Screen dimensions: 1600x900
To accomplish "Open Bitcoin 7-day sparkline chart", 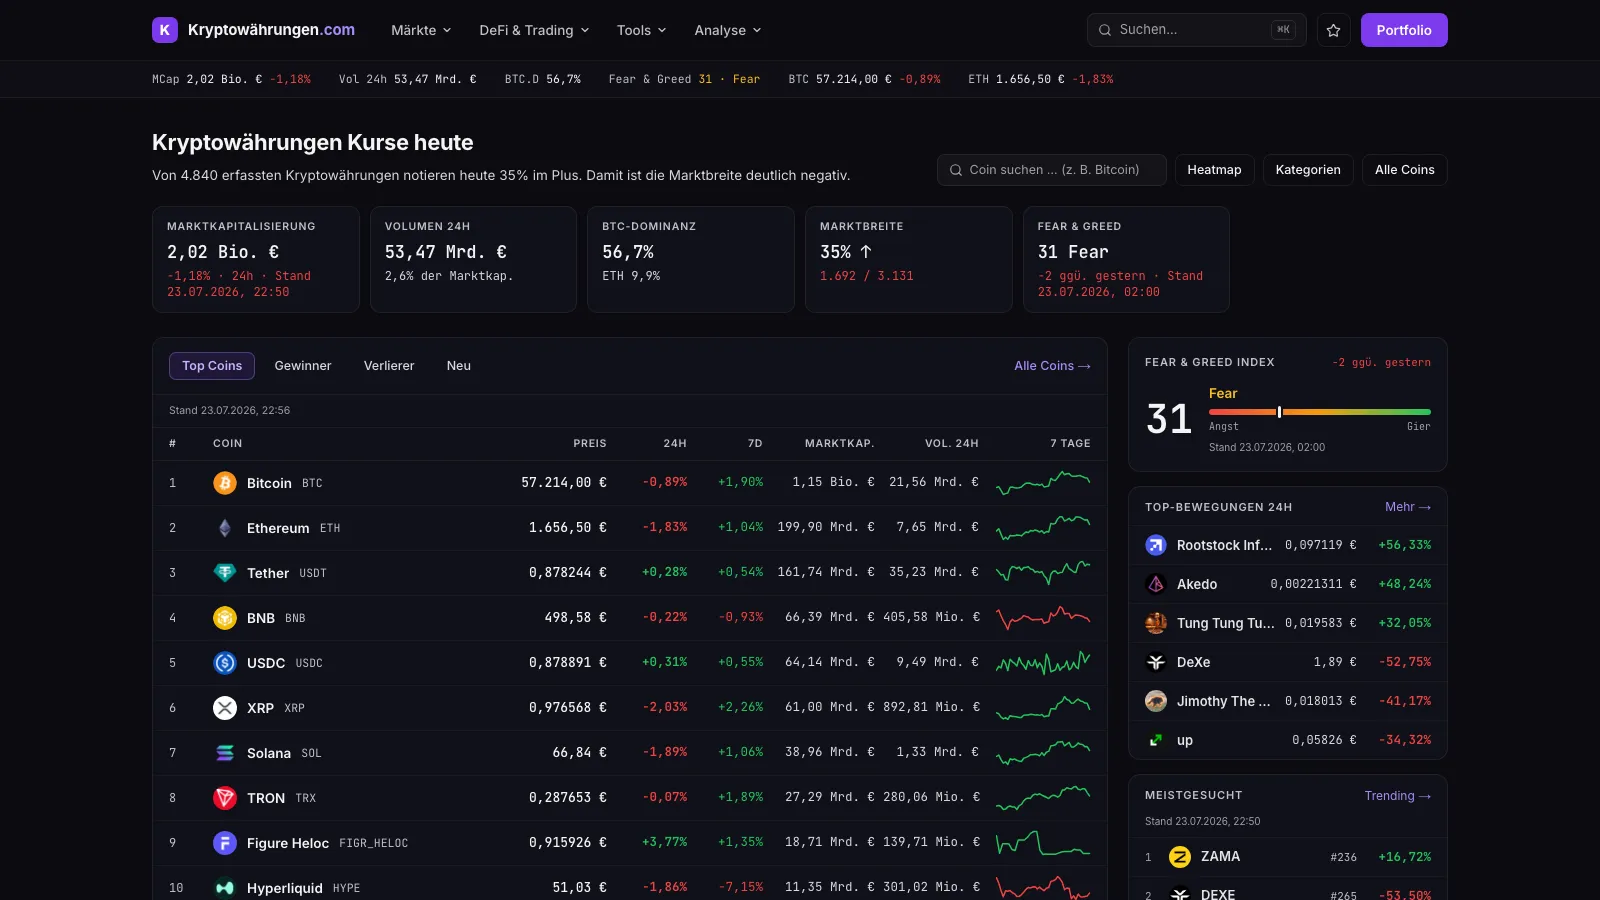I will (1043, 483).
